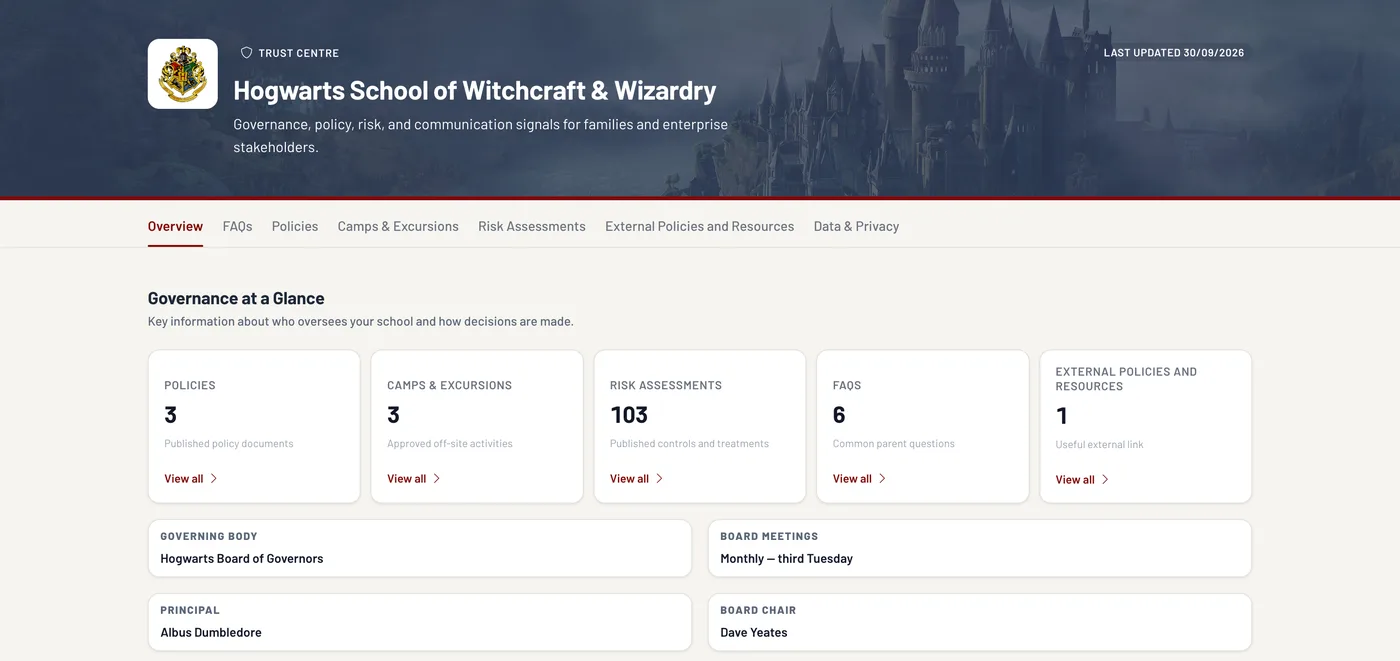Click the Hogwarts Board of Governors text
The width and height of the screenshot is (1400, 661).
(242, 559)
